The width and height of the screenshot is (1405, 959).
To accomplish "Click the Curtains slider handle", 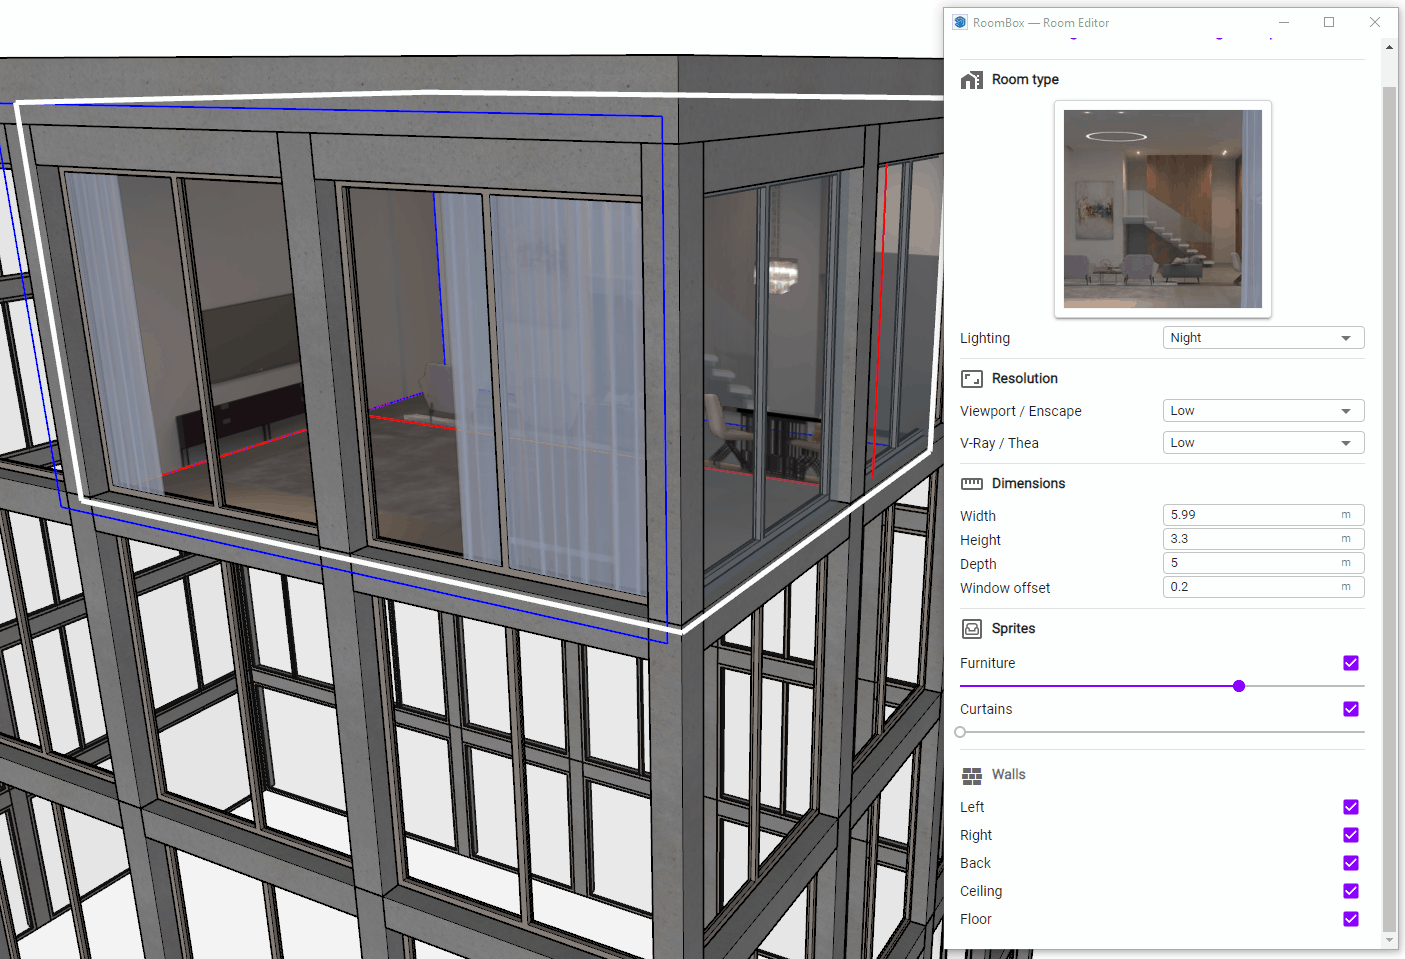I will point(960,732).
